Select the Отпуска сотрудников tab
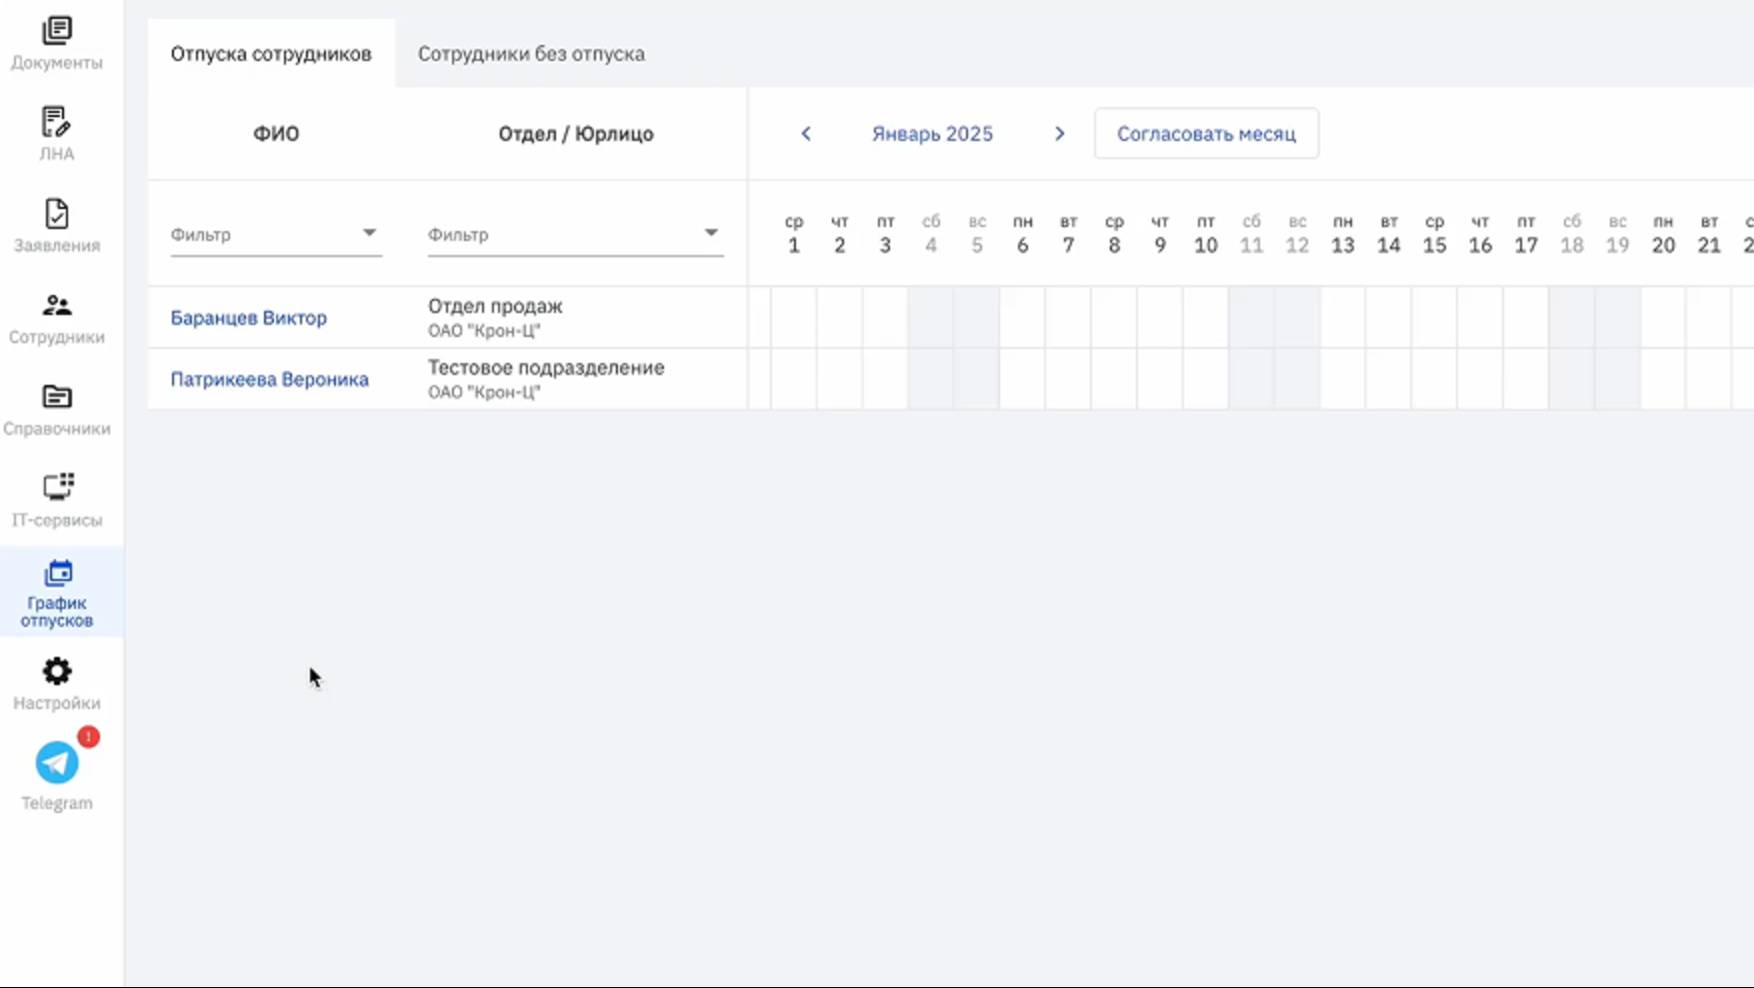The width and height of the screenshot is (1754, 988). click(271, 54)
